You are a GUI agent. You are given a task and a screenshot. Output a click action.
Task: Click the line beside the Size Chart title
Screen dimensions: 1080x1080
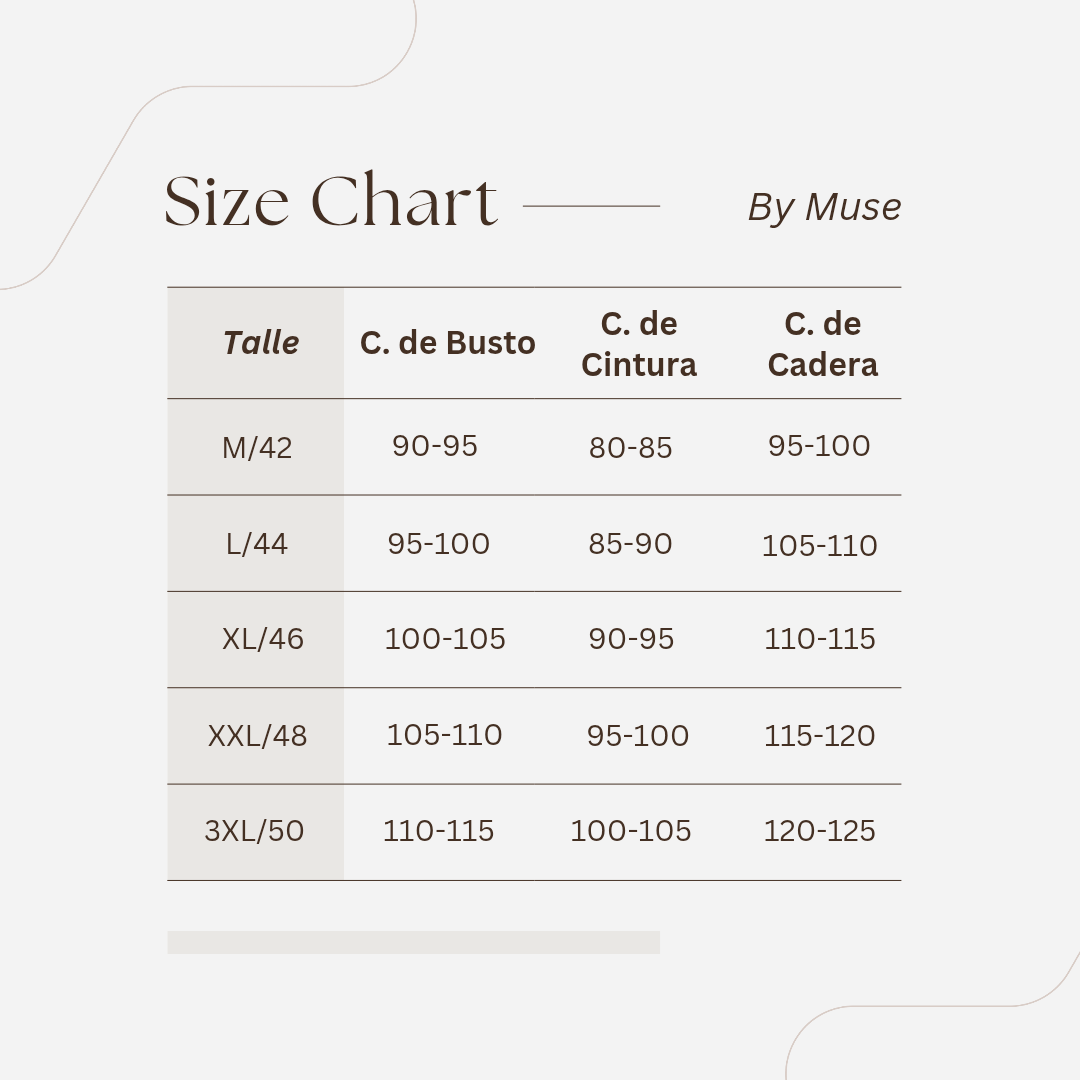click(591, 206)
